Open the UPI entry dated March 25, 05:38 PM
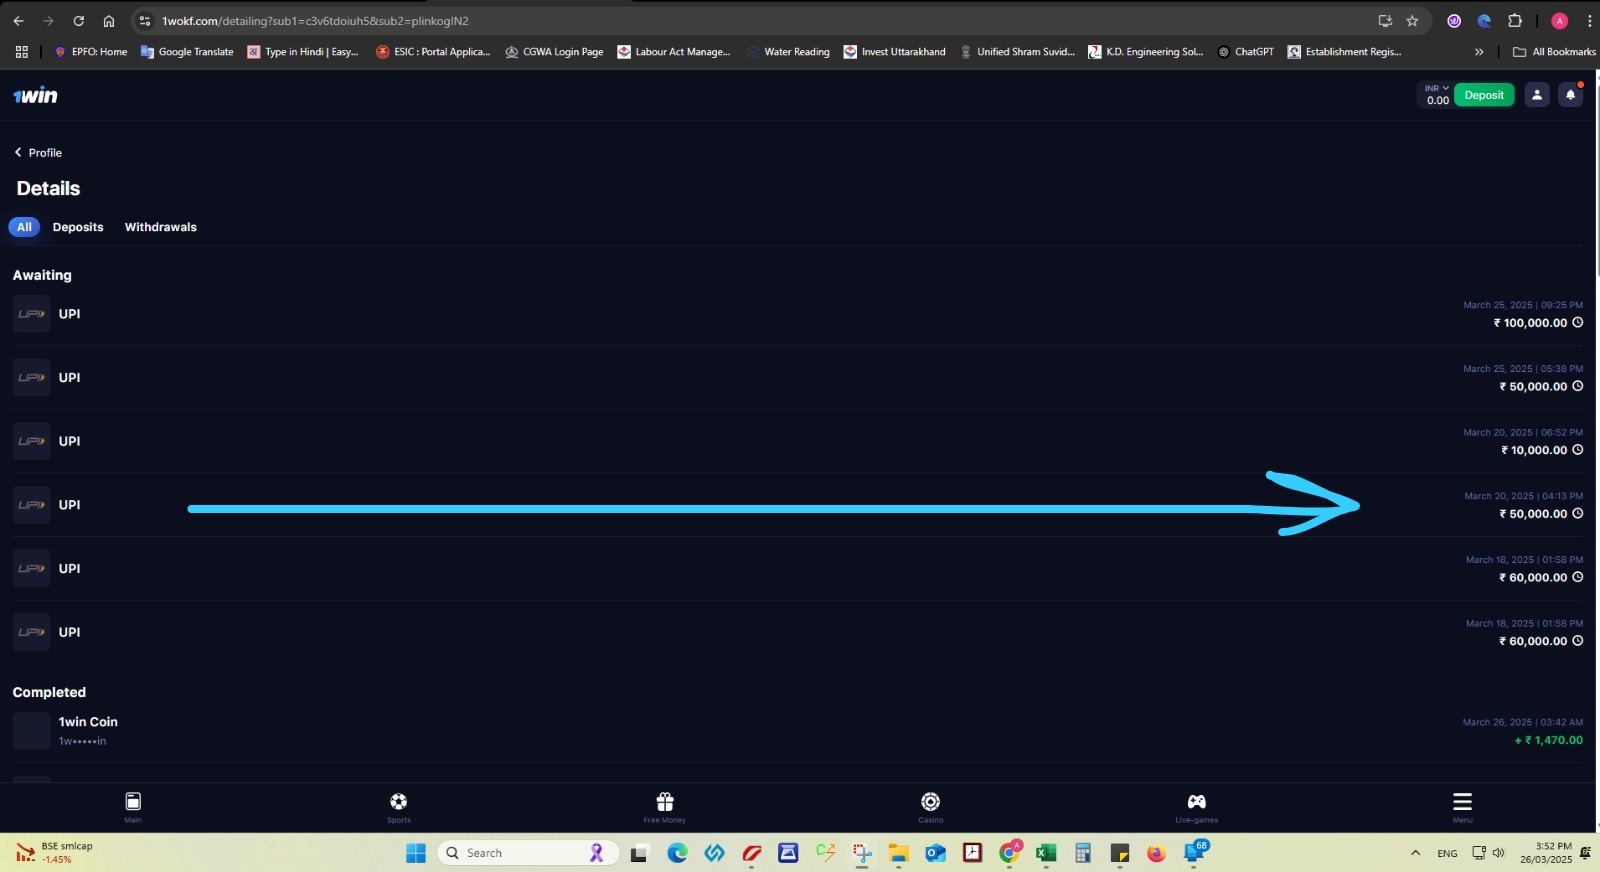The height and width of the screenshot is (872, 1600). point(798,378)
